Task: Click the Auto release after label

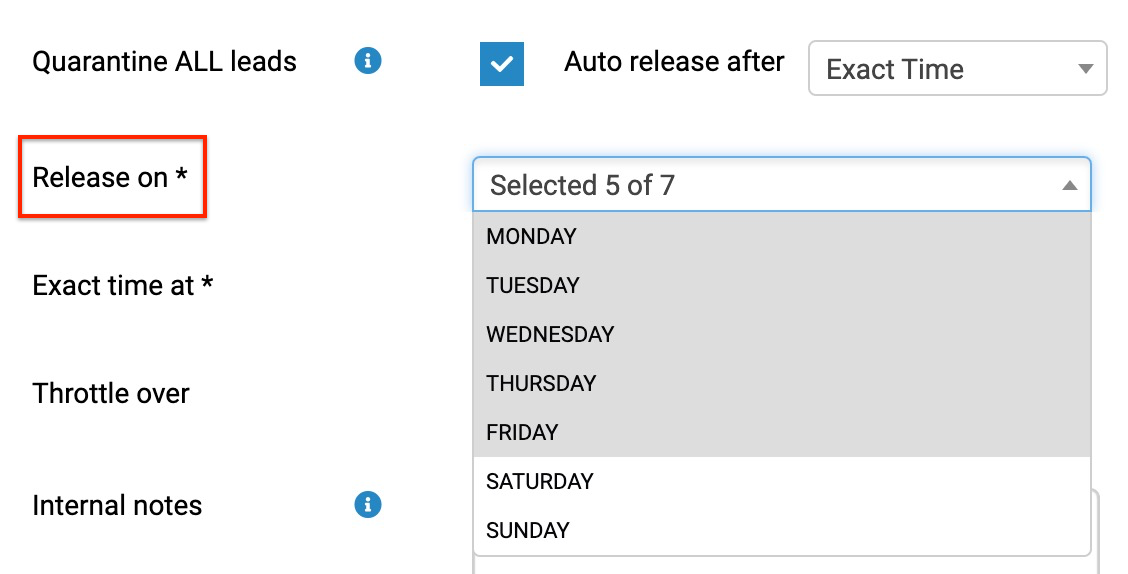Action: coord(674,61)
